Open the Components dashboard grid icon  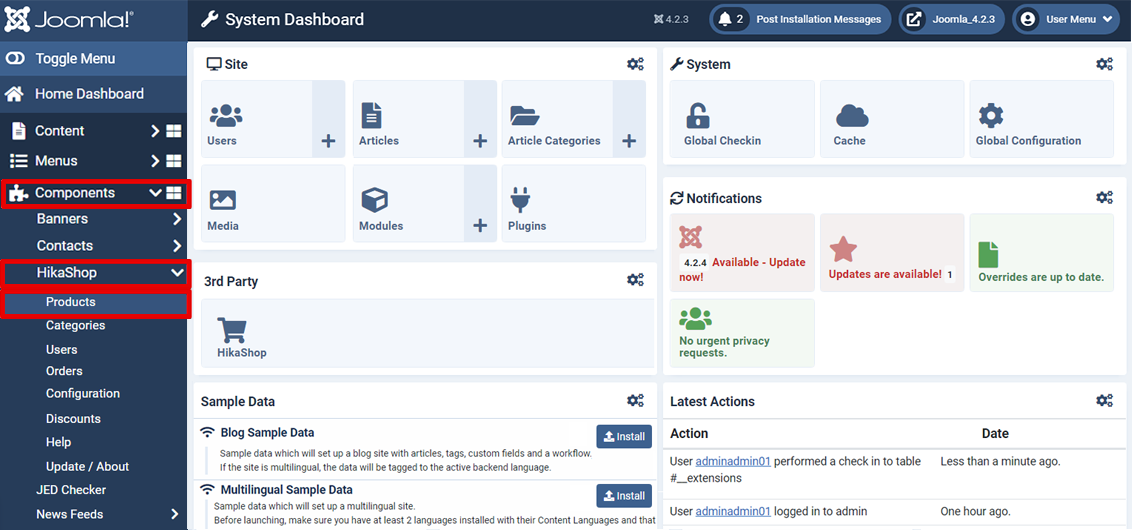coord(174,193)
